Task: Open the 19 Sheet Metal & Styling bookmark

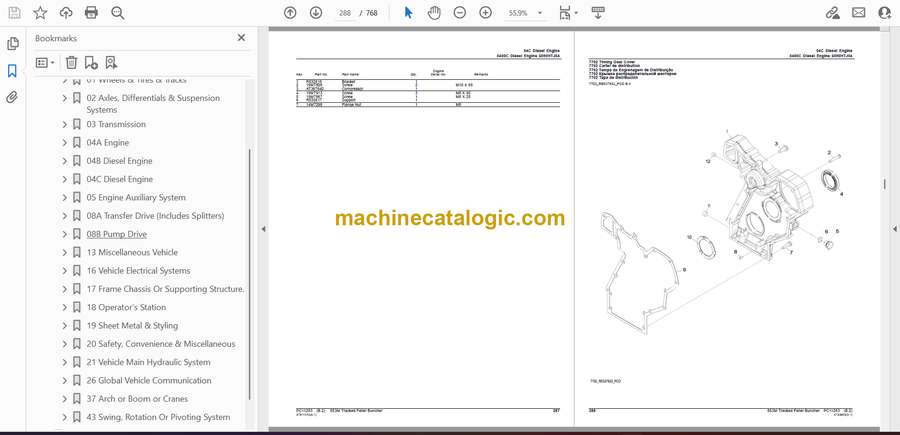Action: pos(132,325)
